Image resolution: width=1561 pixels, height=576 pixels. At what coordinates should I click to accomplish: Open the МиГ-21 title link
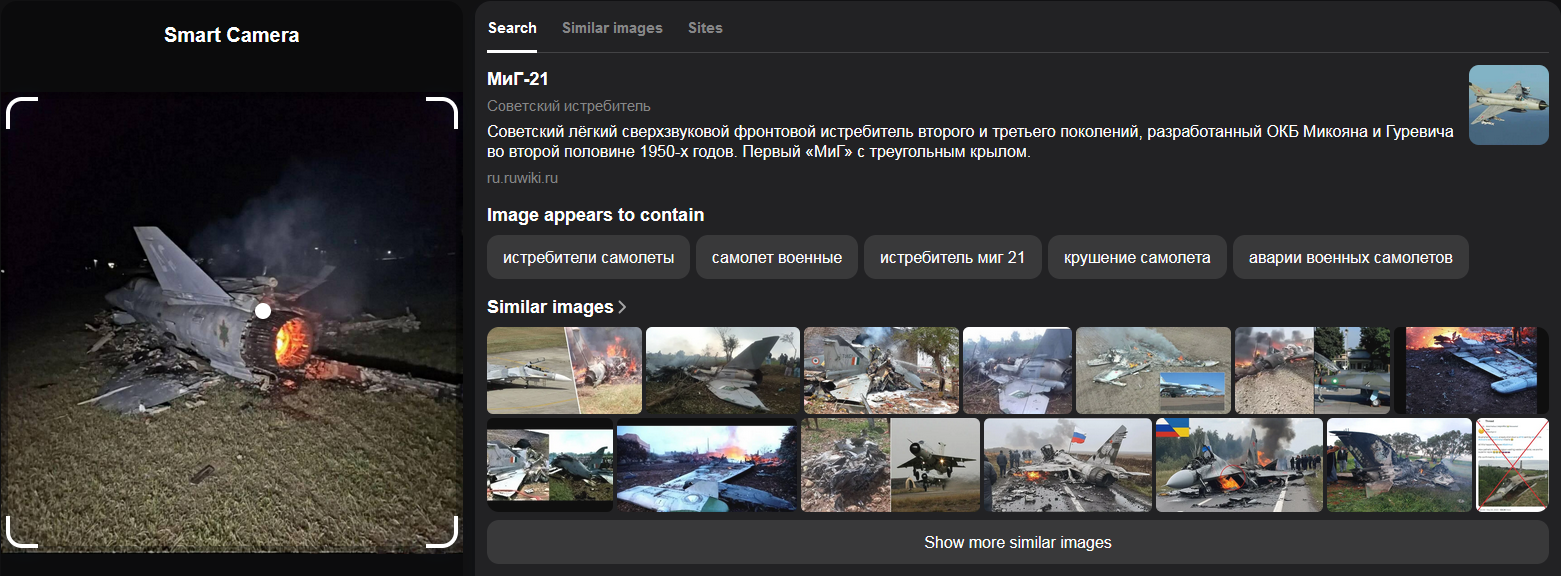pos(518,79)
